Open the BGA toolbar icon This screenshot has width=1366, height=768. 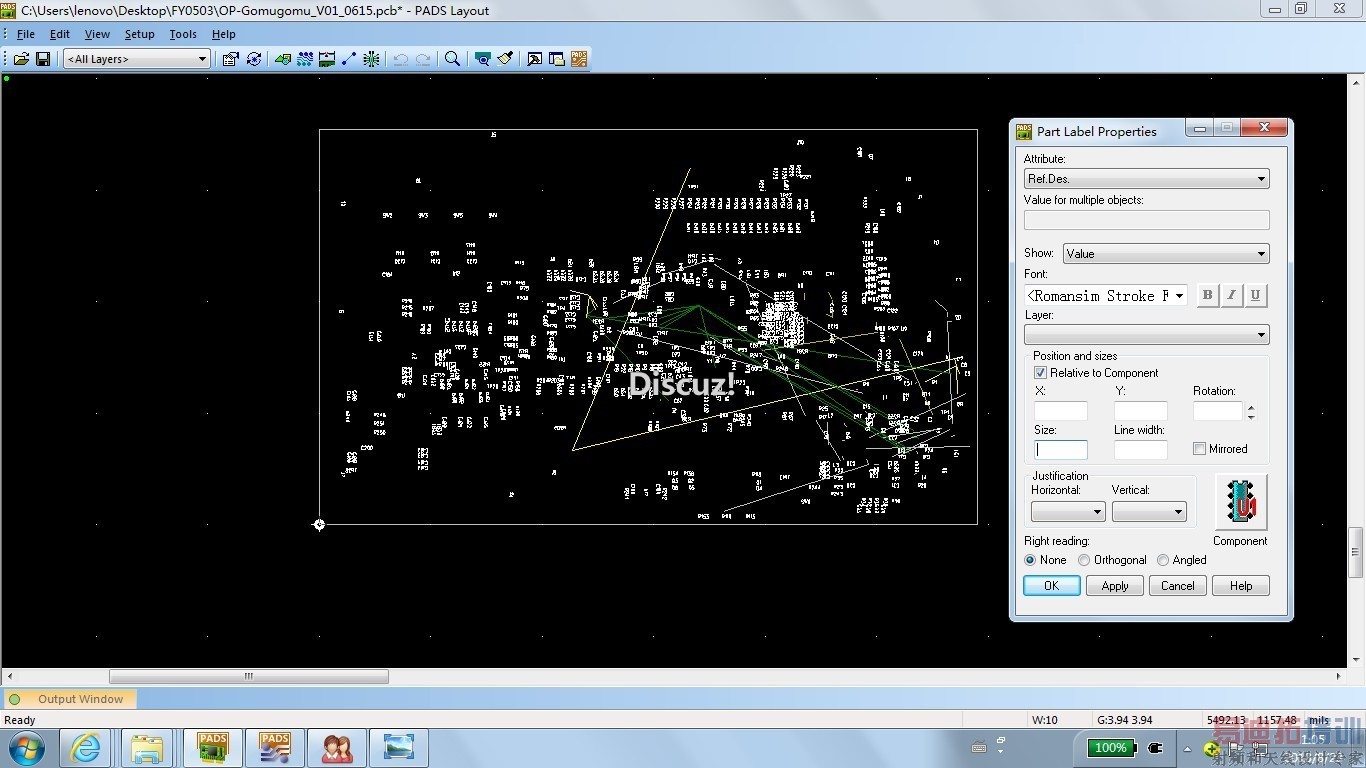coord(371,59)
